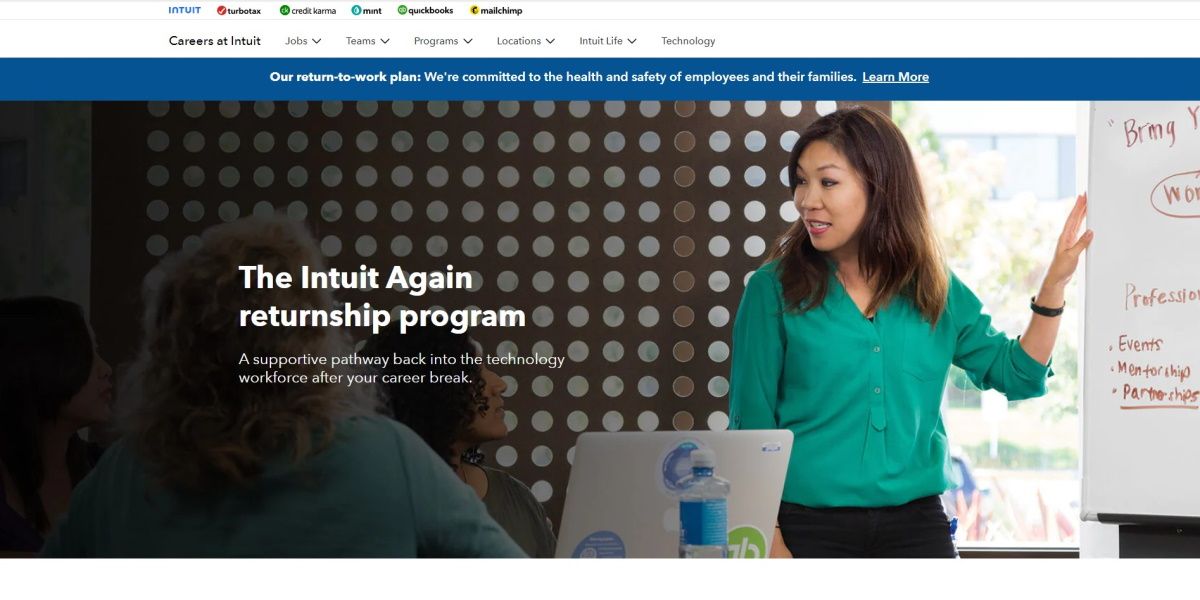1200x600 pixels.
Task: Click the return-to-work plan banner text
Action: point(563,77)
